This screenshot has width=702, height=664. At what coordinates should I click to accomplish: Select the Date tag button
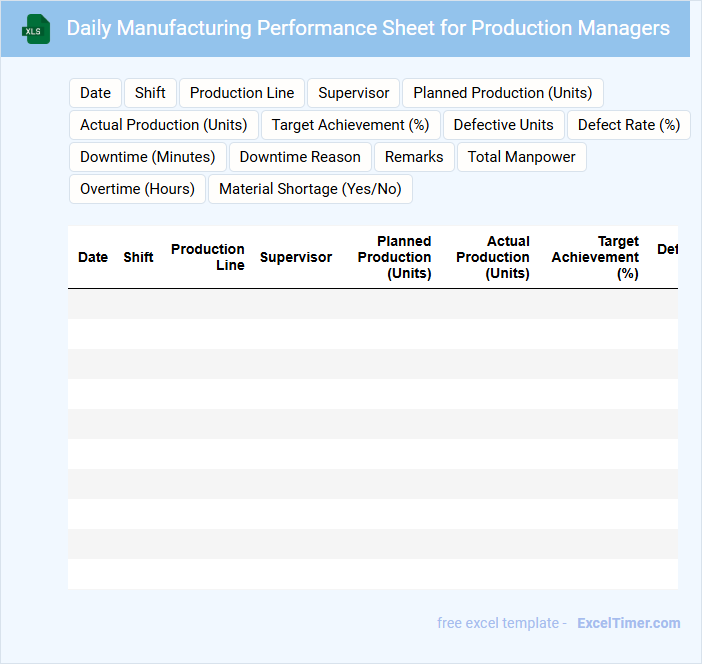(95, 93)
